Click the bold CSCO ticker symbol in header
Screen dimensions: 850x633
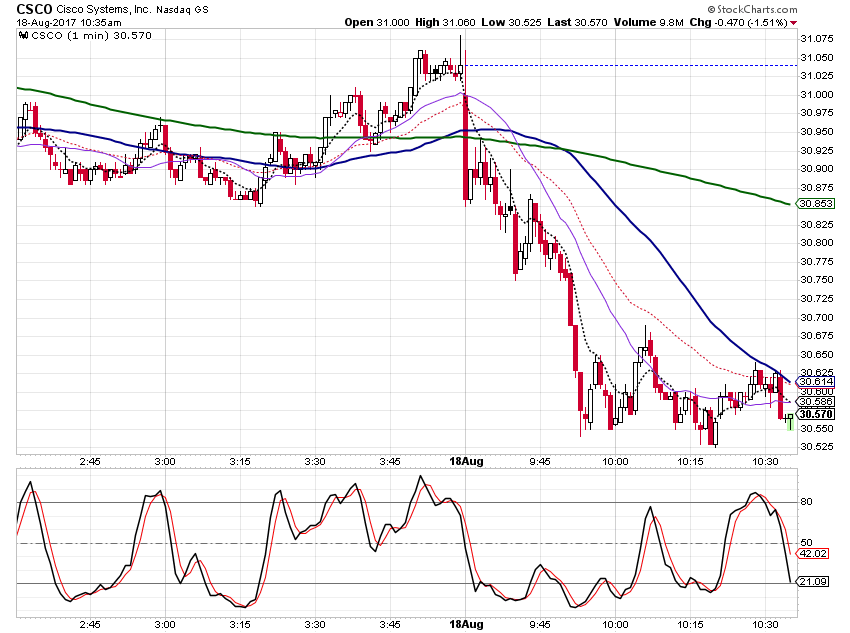pos(34,9)
